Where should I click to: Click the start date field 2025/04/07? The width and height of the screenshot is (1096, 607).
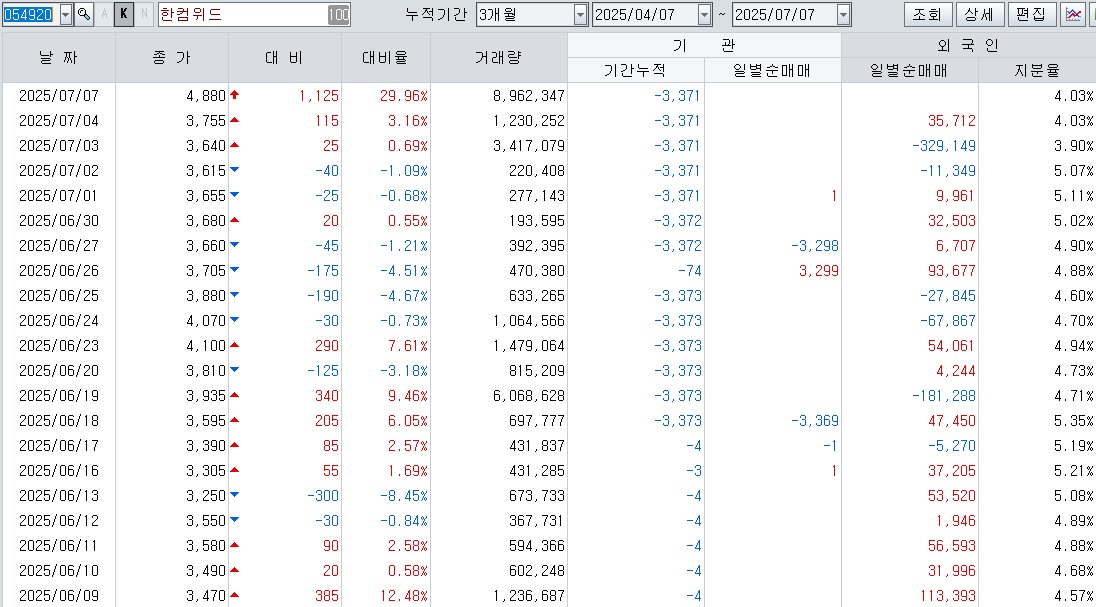pos(644,15)
